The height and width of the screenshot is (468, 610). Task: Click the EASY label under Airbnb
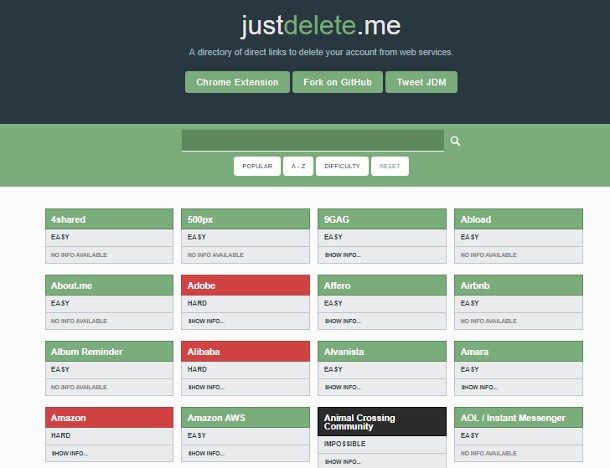pos(470,303)
